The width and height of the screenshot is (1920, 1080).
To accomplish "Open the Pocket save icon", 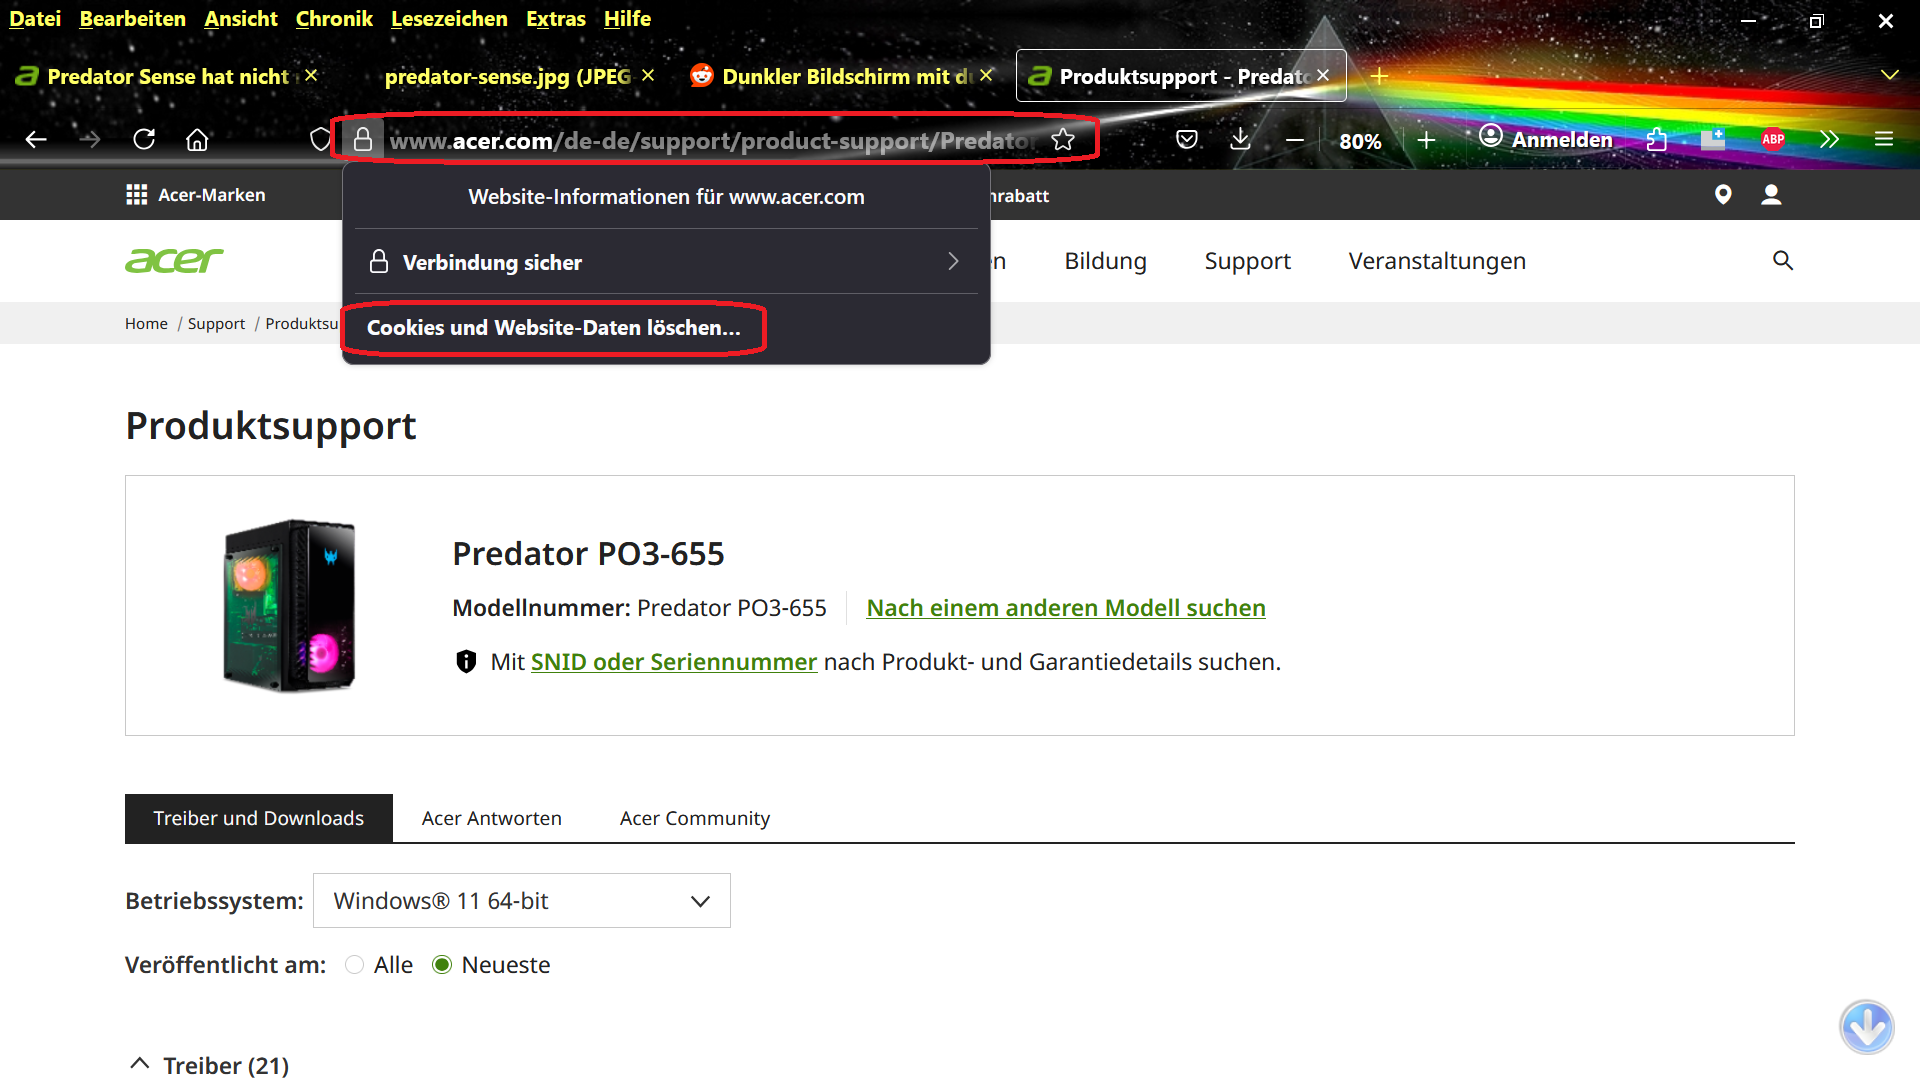I will pyautogui.click(x=1187, y=140).
